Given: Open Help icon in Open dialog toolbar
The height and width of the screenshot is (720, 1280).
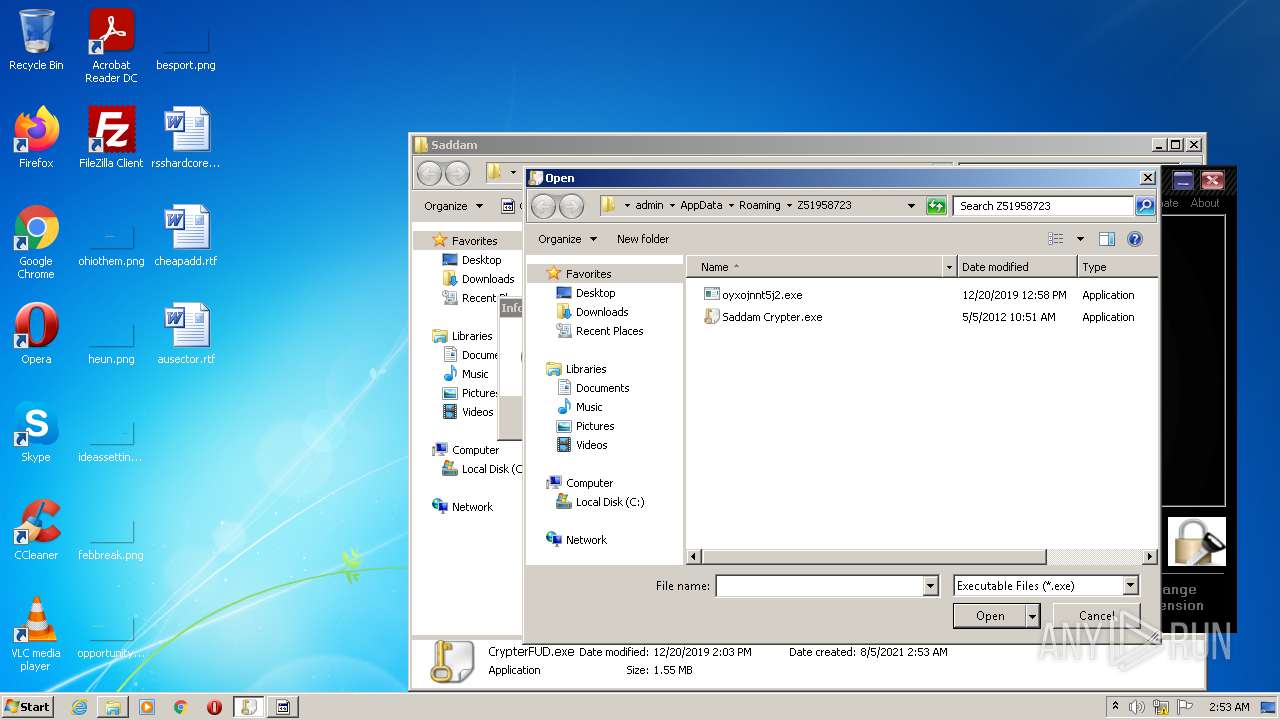Looking at the screenshot, I should [1135, 239].
